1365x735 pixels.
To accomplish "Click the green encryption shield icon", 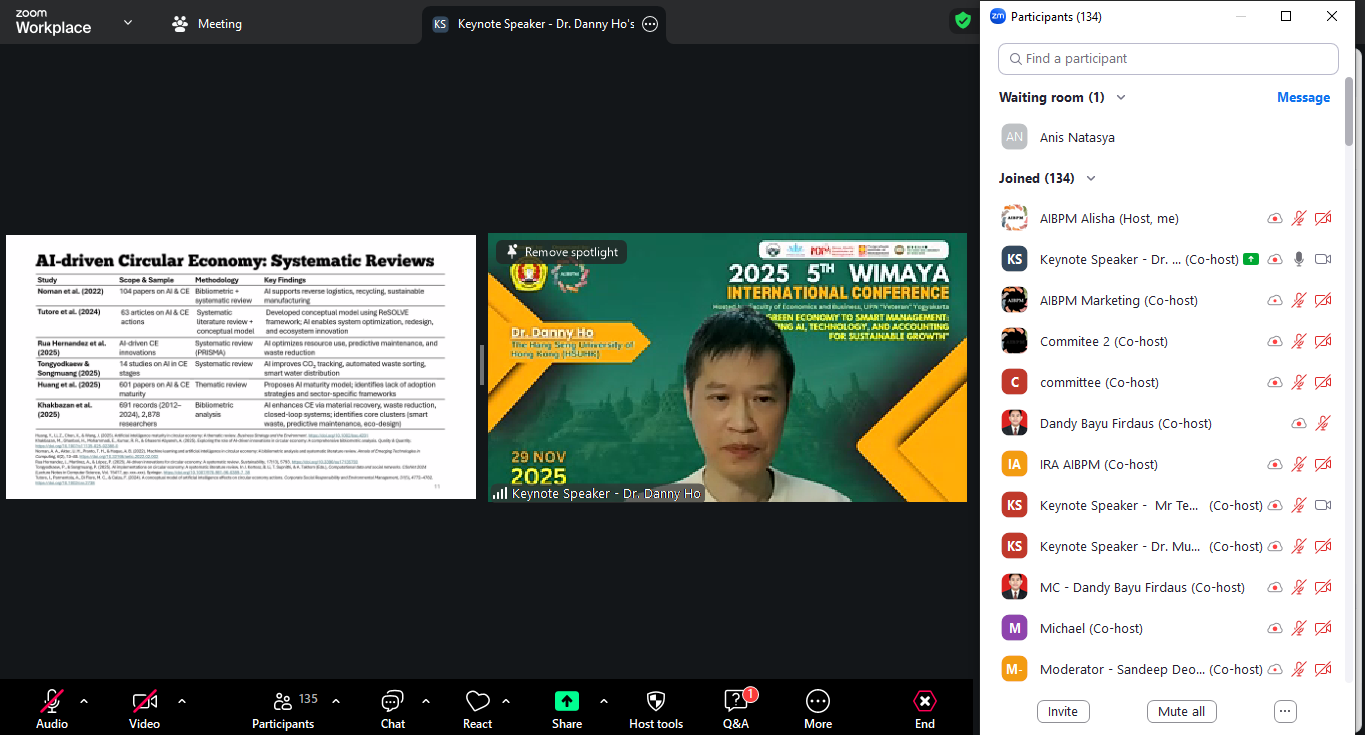I will click(962, 20).
